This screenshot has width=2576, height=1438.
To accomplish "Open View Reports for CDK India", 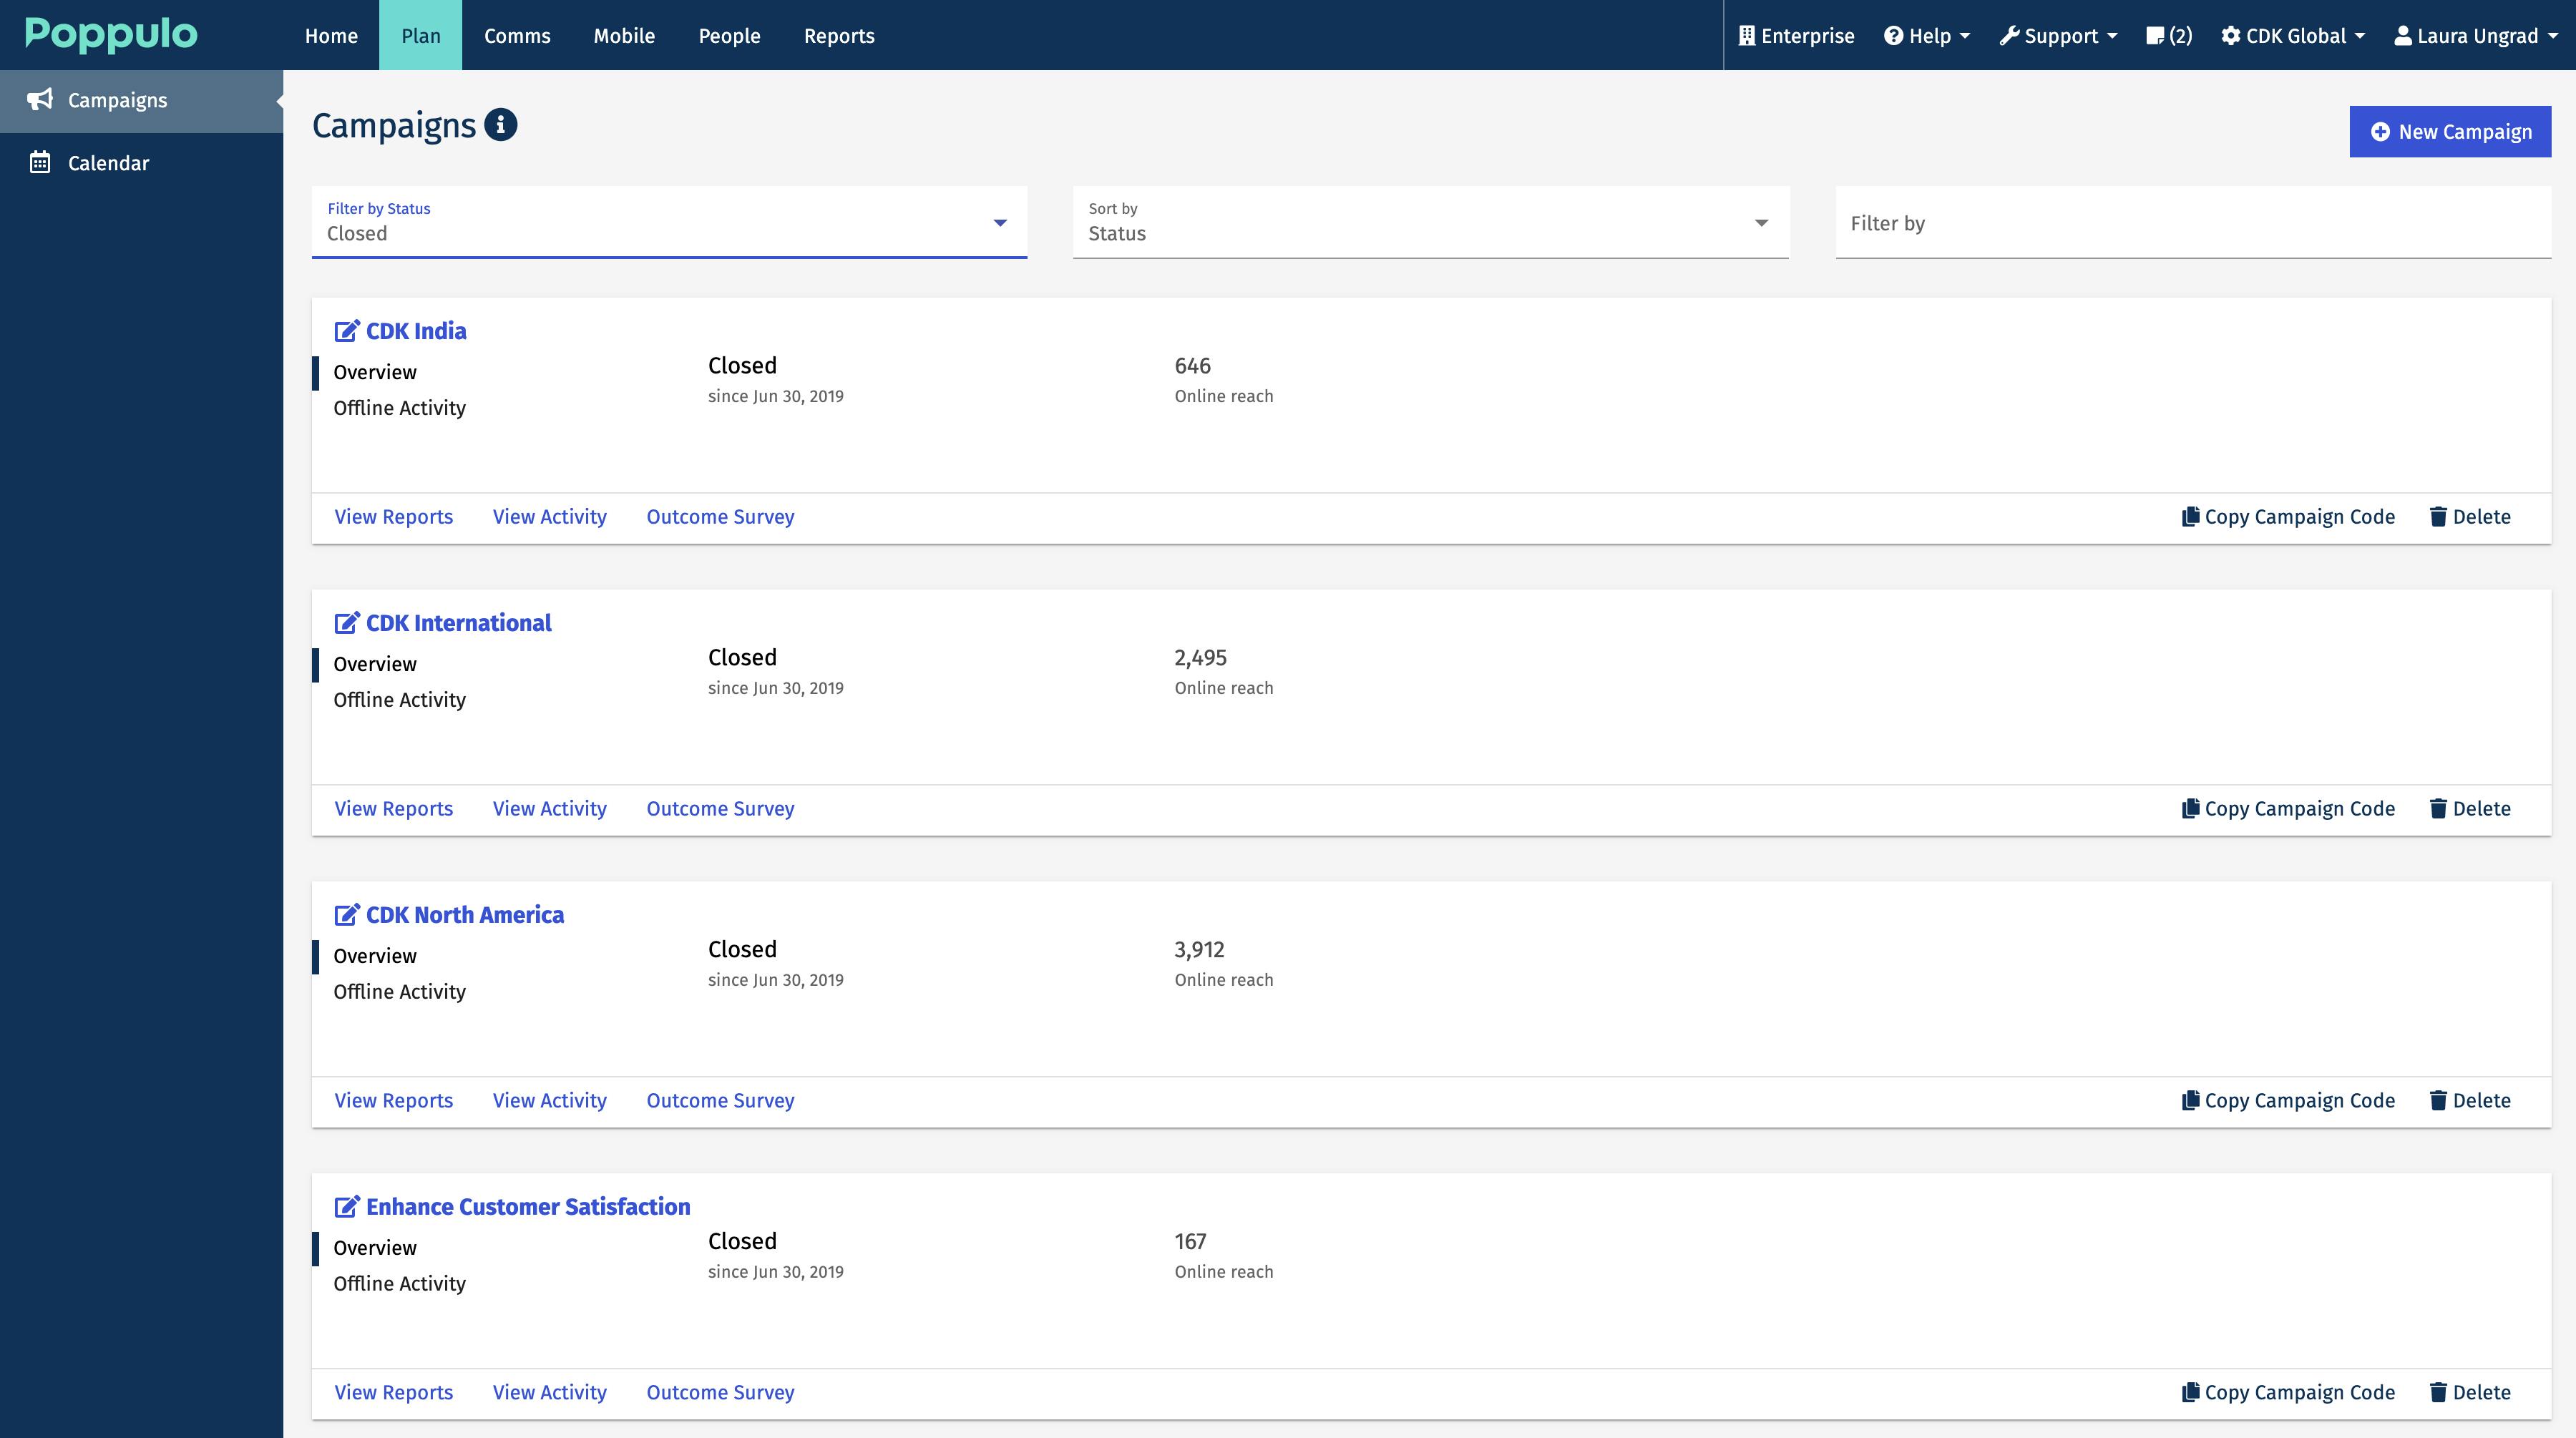I will tap(393, 516).
